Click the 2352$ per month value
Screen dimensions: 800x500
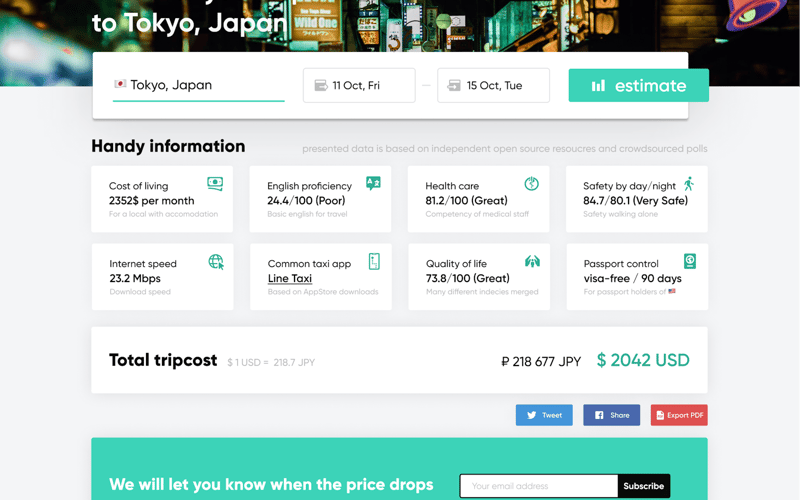click(x=152, y=201)
